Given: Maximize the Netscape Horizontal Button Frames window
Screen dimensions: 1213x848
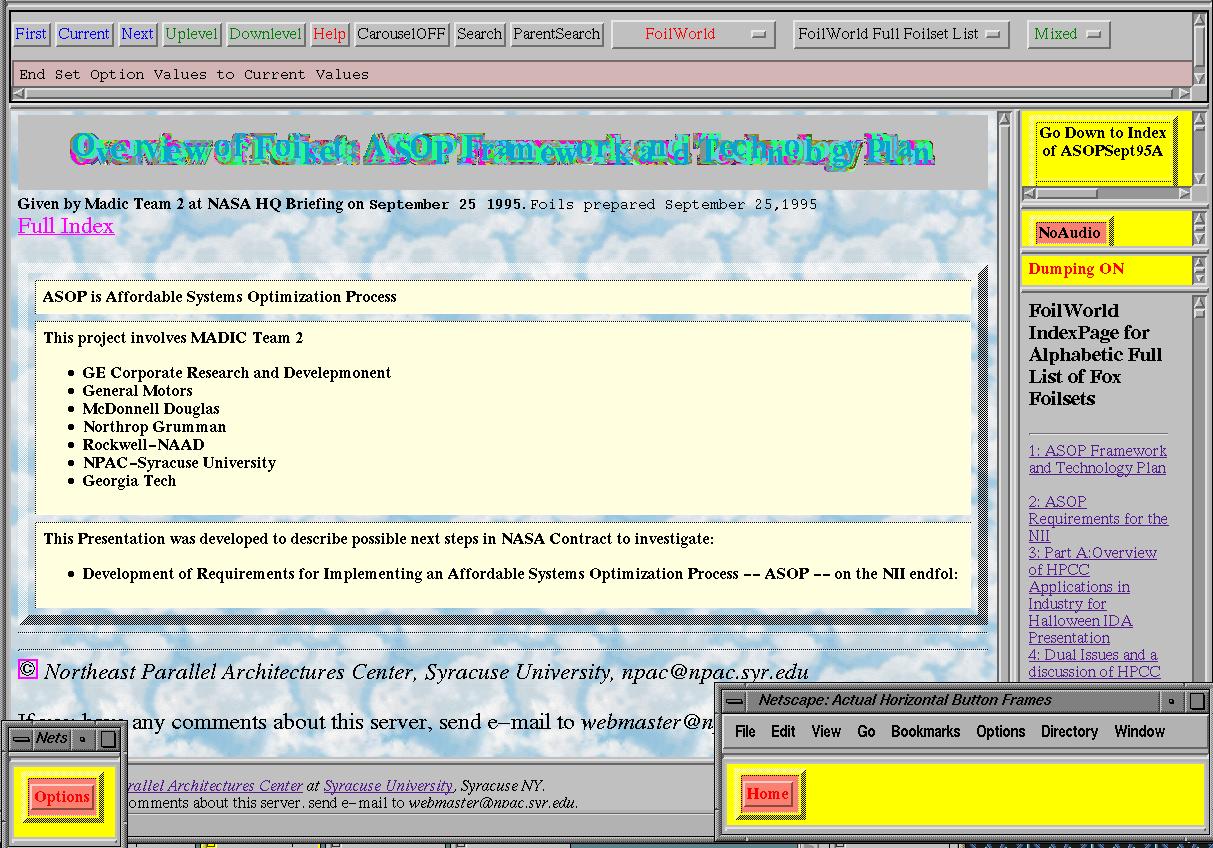Looking at the screenshot, I should (x=1197, y=701).
